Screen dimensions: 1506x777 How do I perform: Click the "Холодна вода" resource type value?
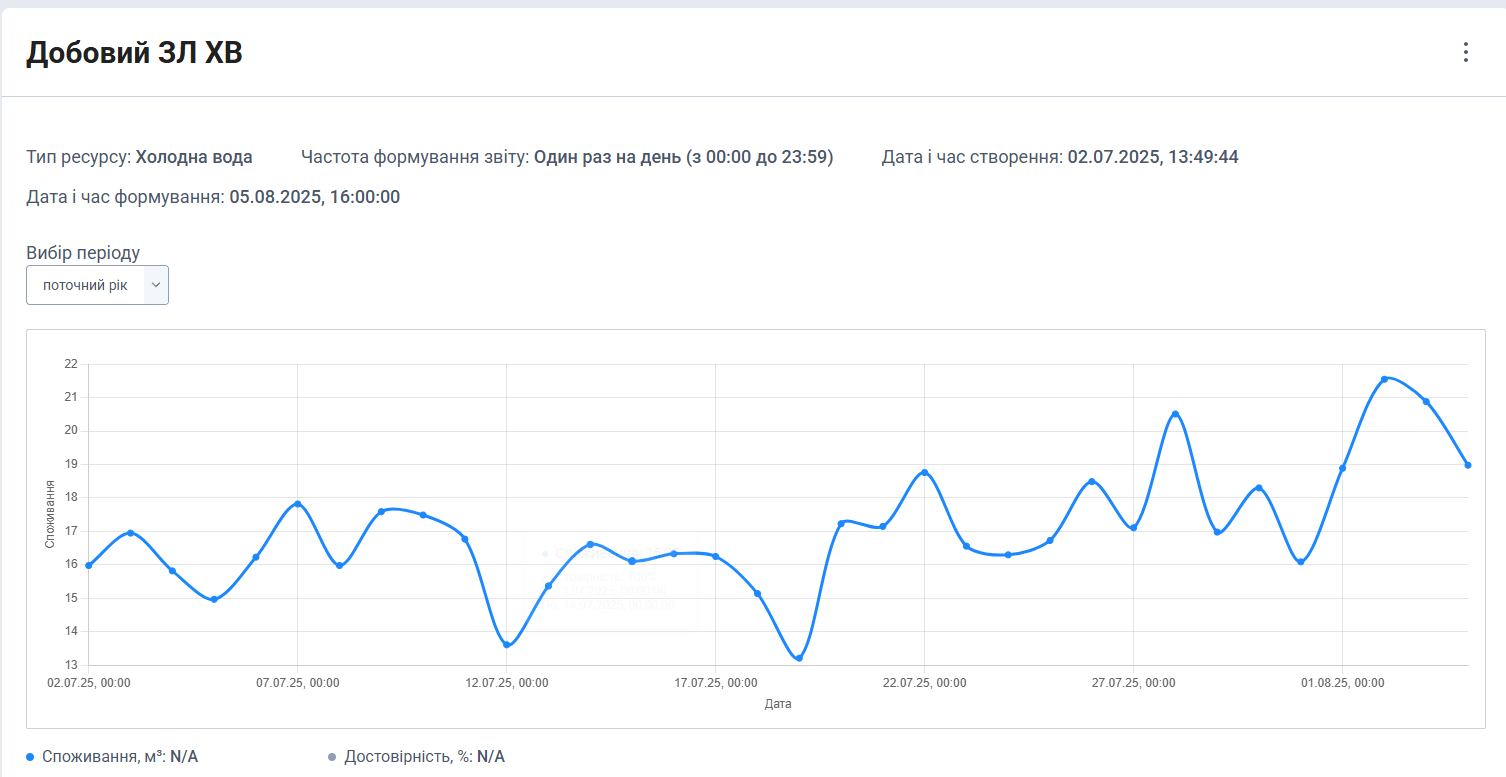pyautogui.click(x=194, y=157)
